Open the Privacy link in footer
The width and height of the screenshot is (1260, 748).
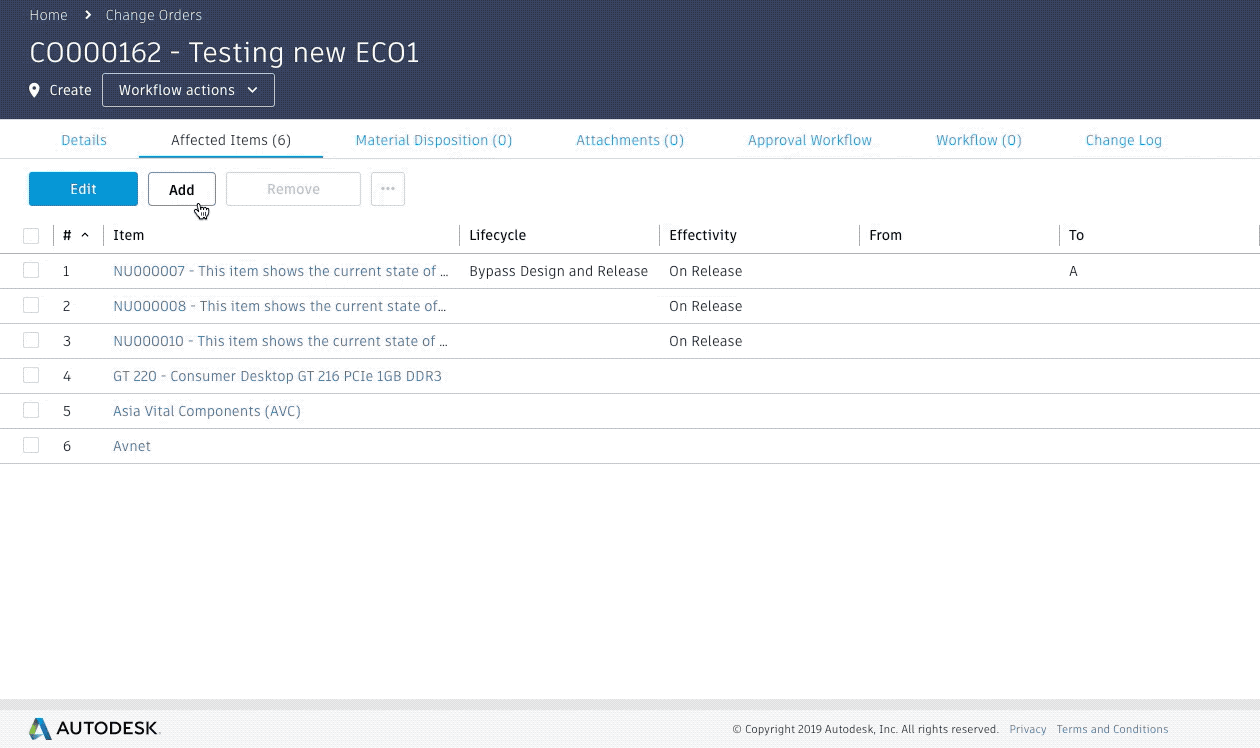[x=1027, y=729]
